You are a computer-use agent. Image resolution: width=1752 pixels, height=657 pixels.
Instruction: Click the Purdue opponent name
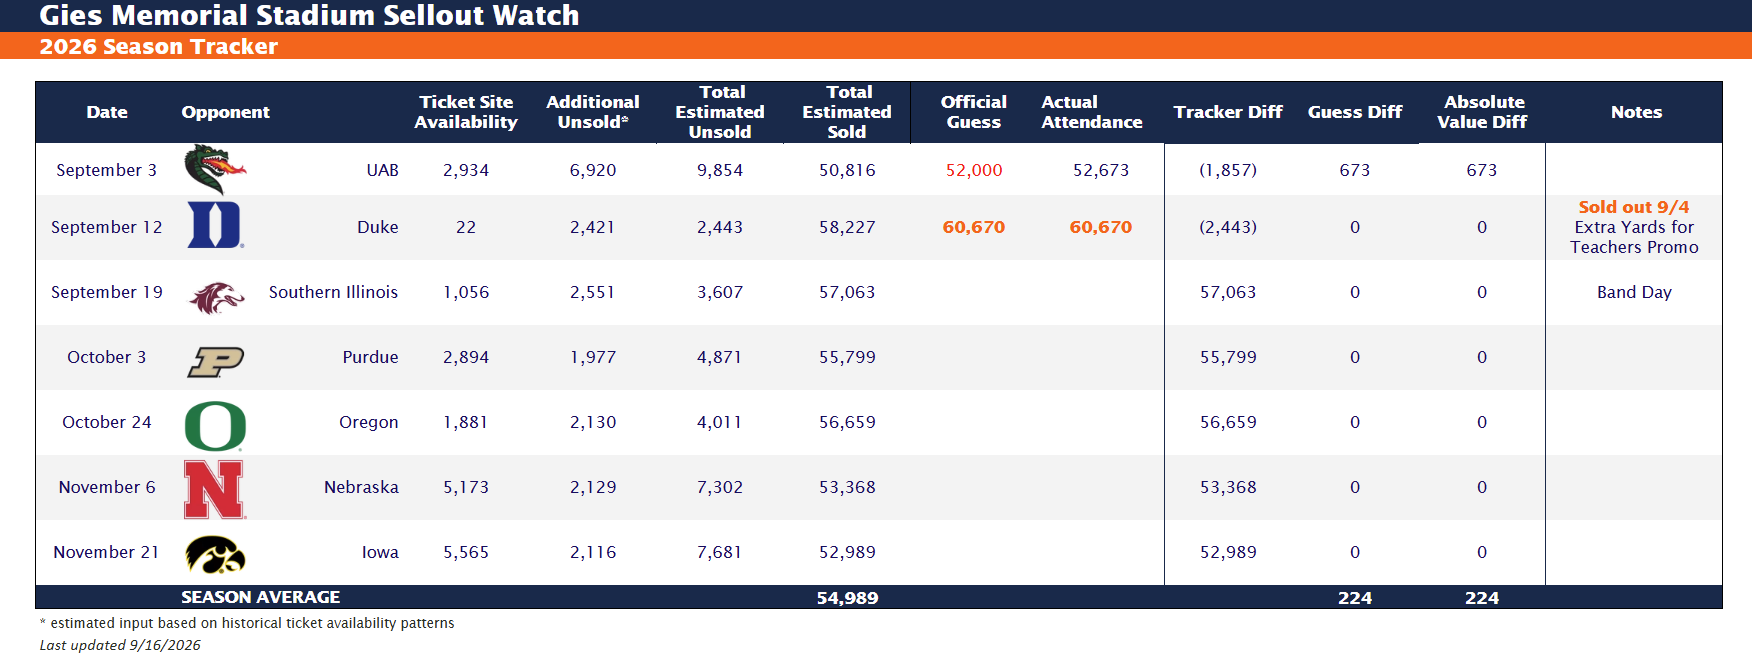tap(370, 357)
